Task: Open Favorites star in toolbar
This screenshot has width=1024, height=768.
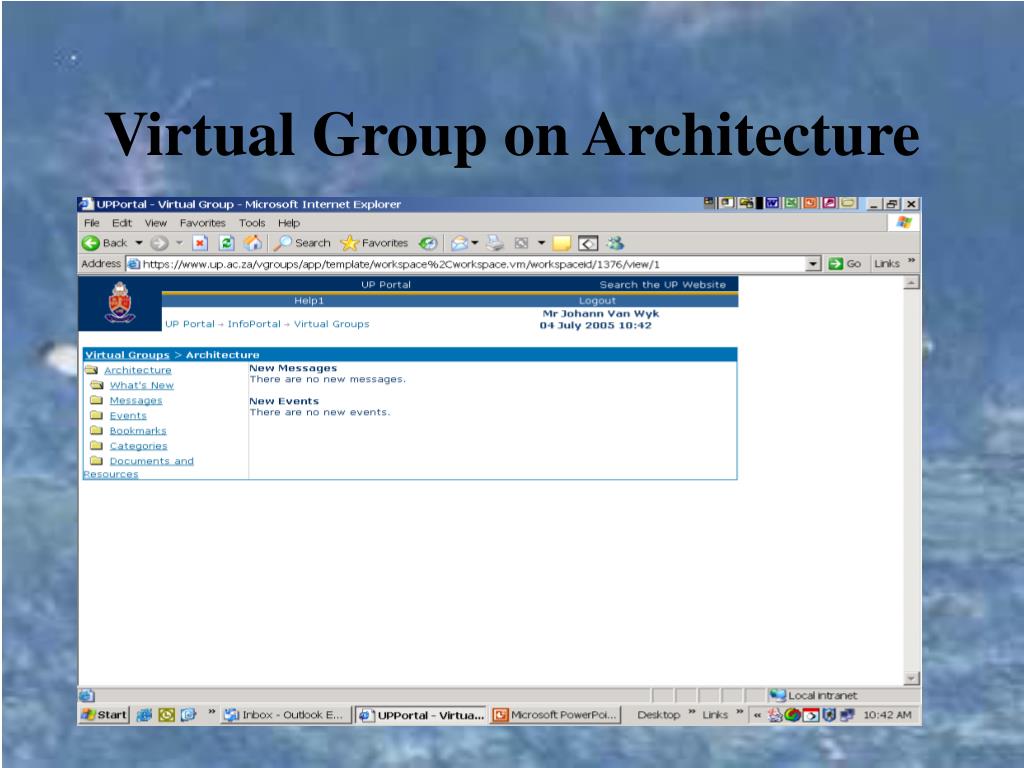Action: [x=350, y=243]
